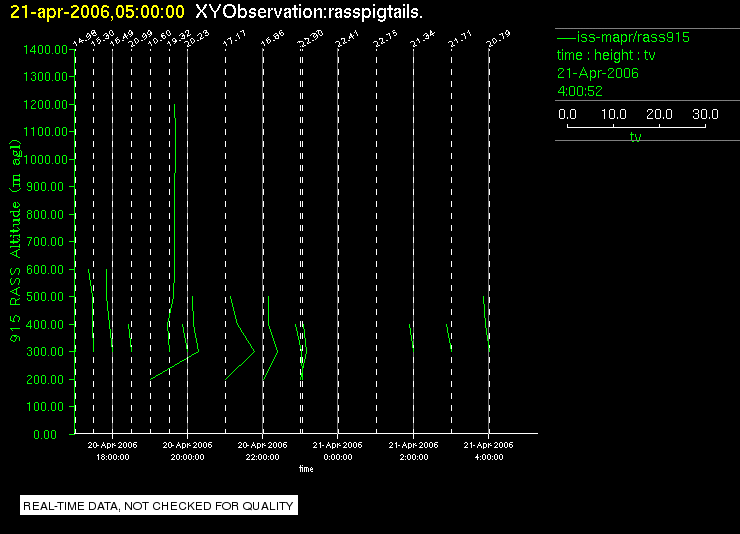Click the 'tv' label below the scale bar
Screen dimensions: 740x534
tap(636, 137)
